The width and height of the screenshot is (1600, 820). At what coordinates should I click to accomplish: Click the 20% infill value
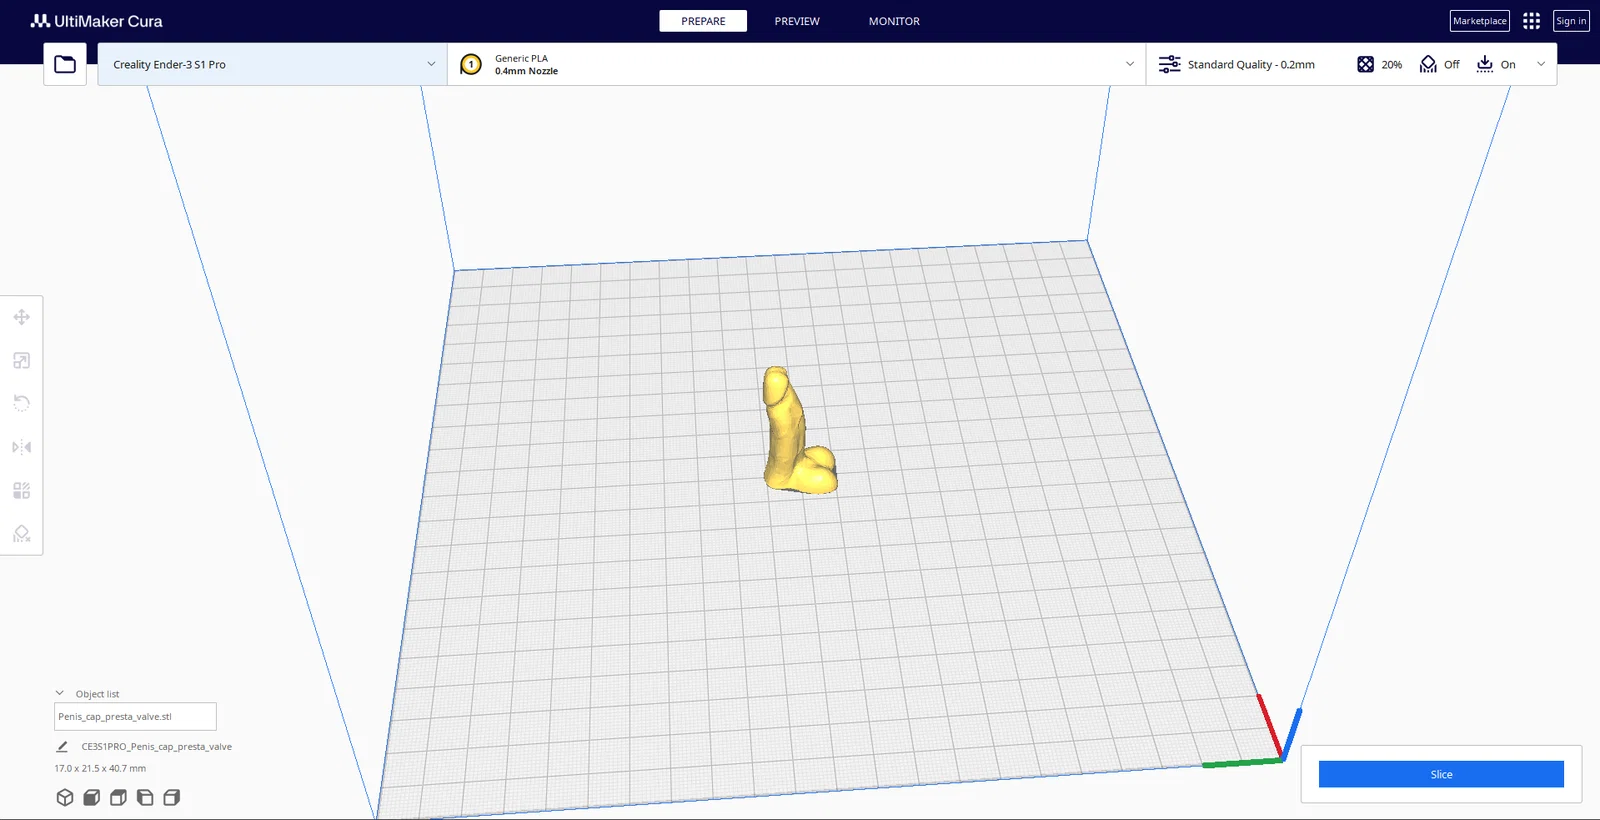[x=1392, y=65]
